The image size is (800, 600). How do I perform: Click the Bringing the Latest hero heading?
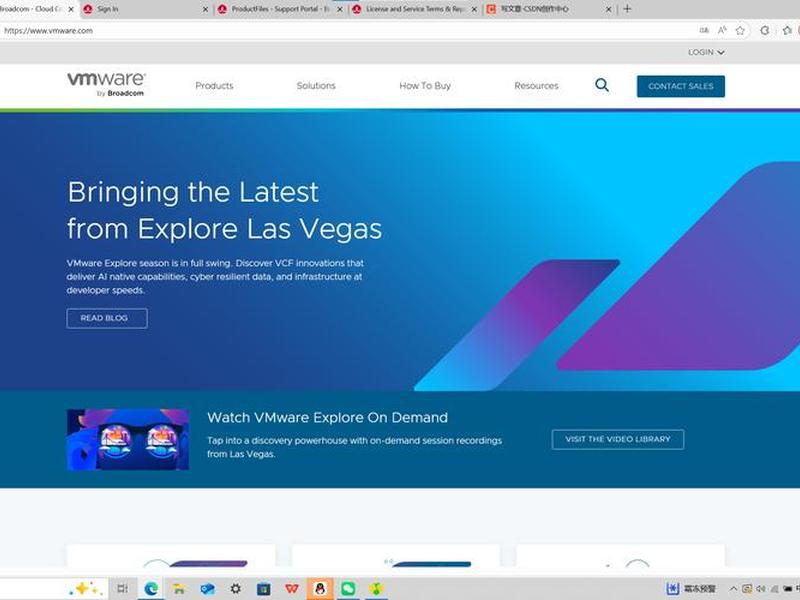[x=224, y=210]
